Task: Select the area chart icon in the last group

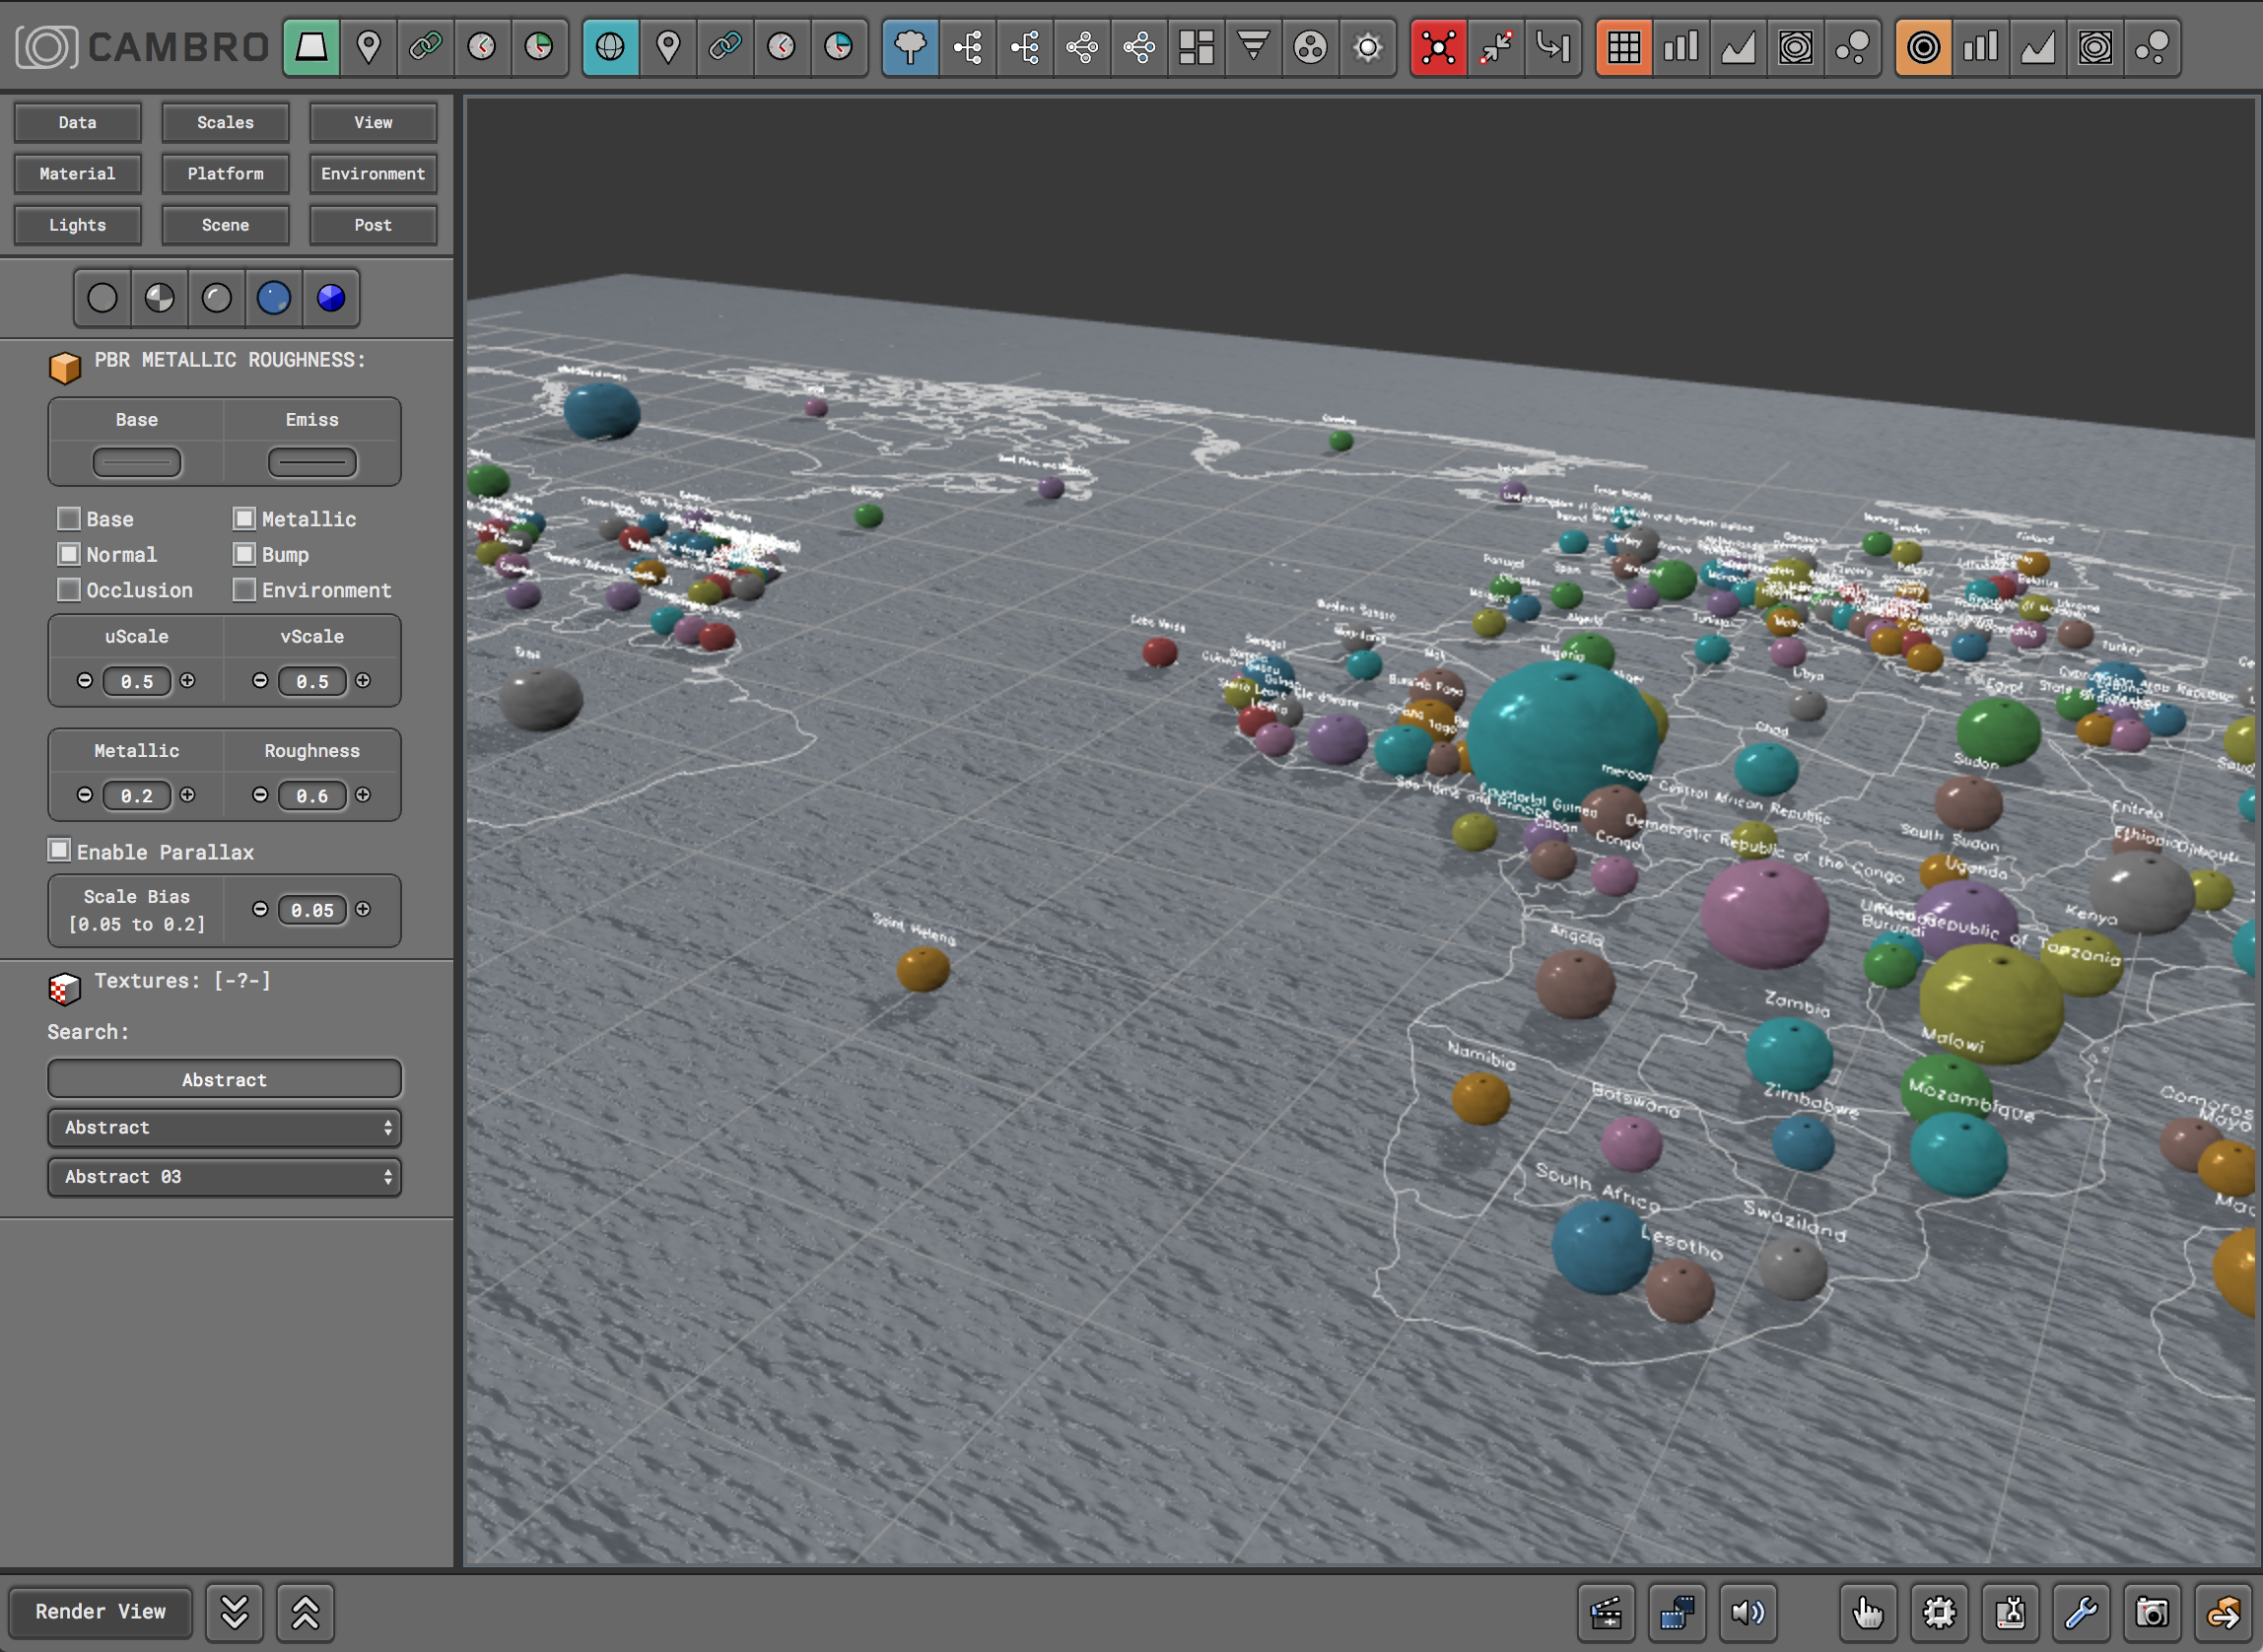Action: pos(2038,47)
